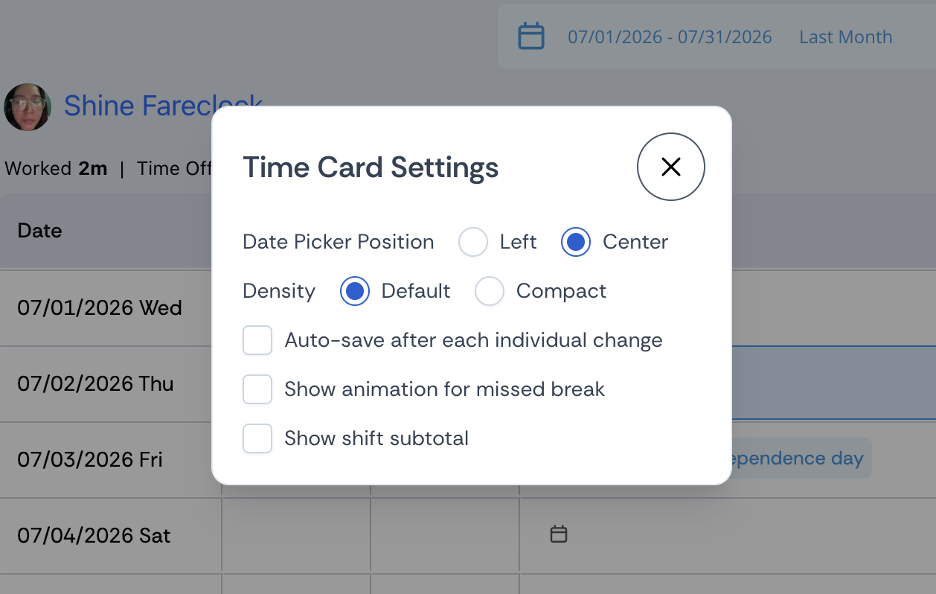Enable auto-save after each individual change

pyautogui.click(x=257, y=340)
